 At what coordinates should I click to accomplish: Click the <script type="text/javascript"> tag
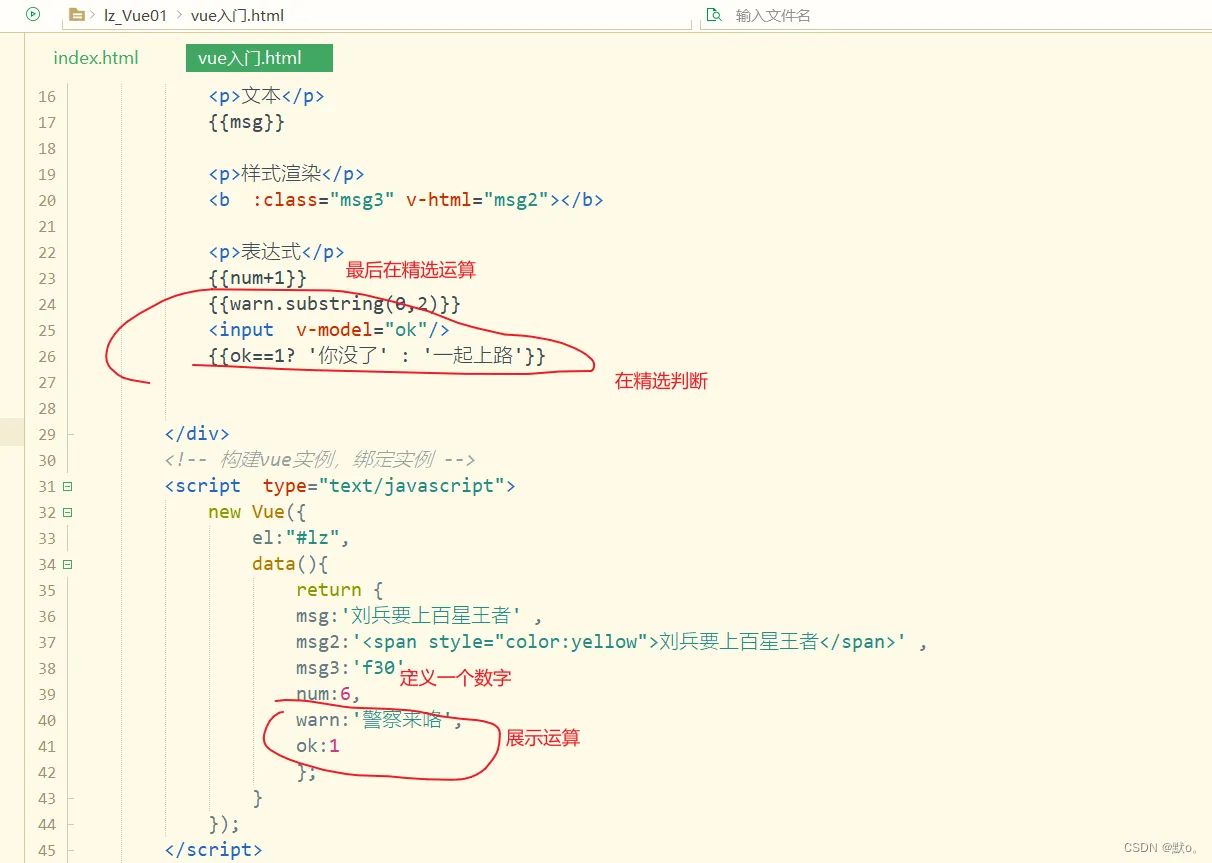pos(340,486)
